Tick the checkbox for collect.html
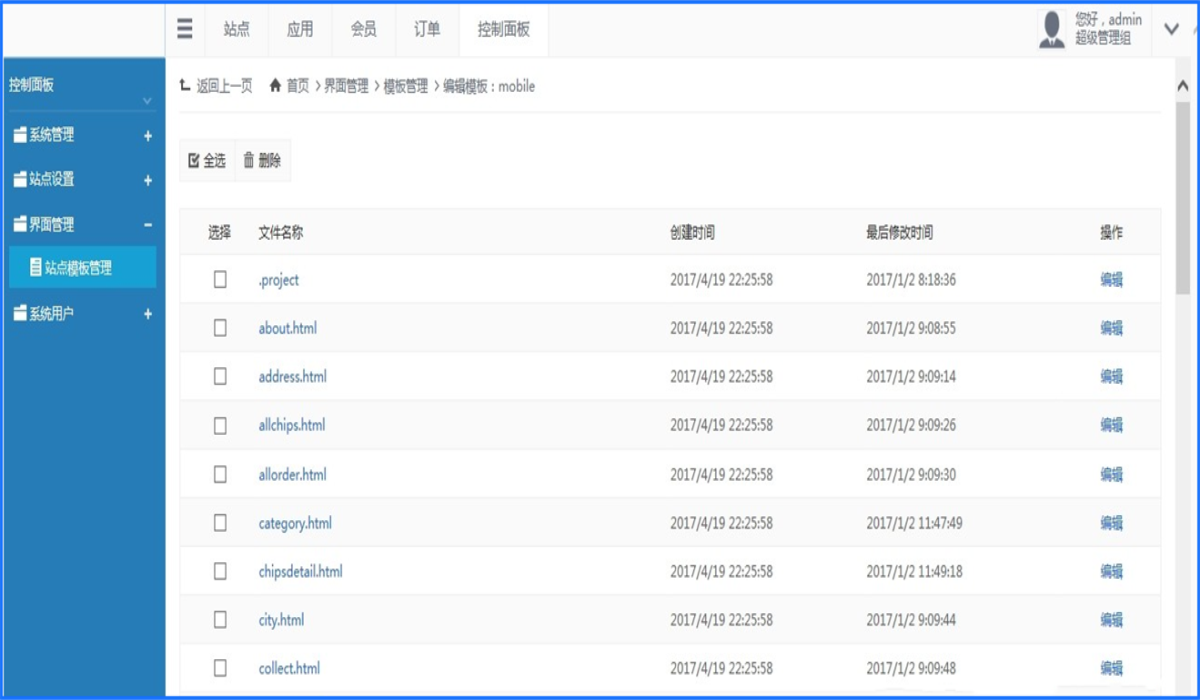The image size is (1200, 700). click(220, 668)
